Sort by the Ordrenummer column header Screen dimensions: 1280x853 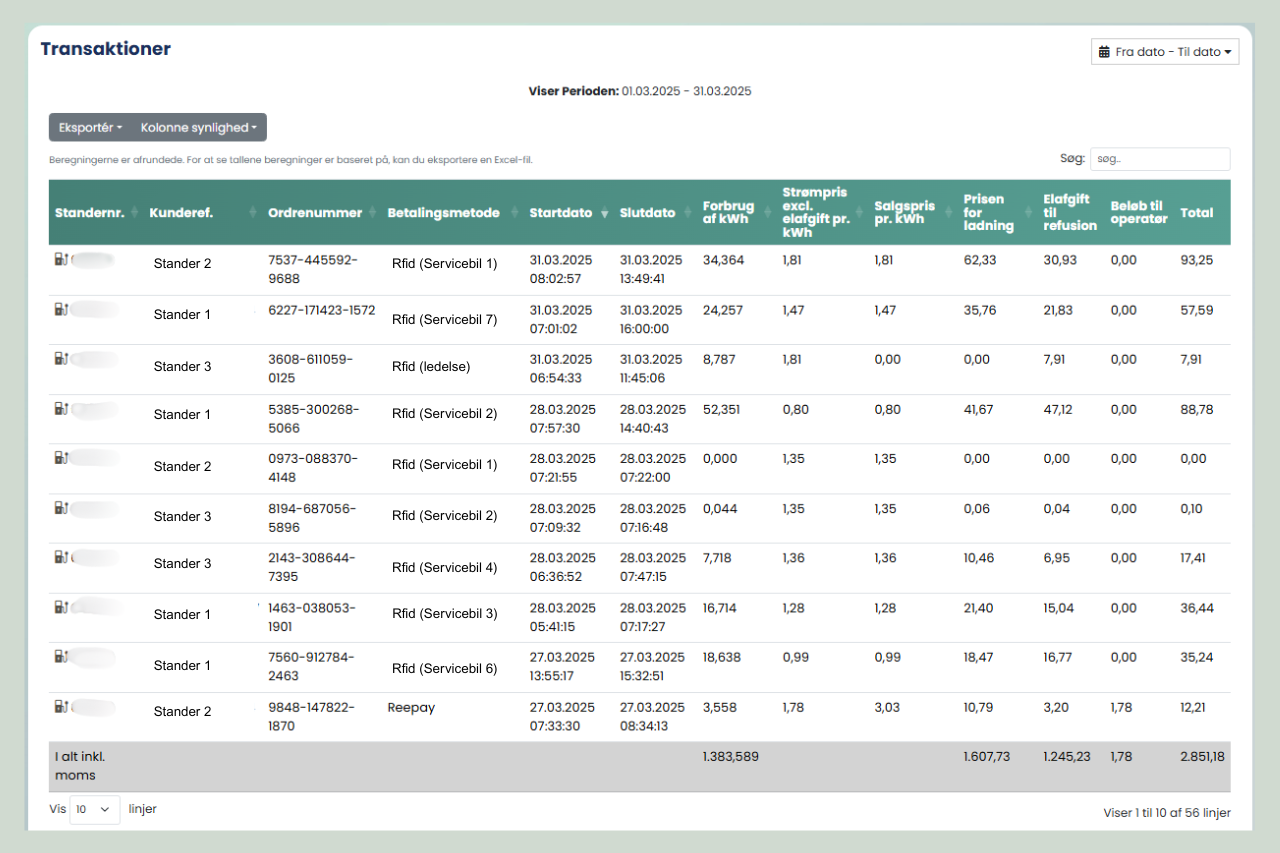coord(322,213)
